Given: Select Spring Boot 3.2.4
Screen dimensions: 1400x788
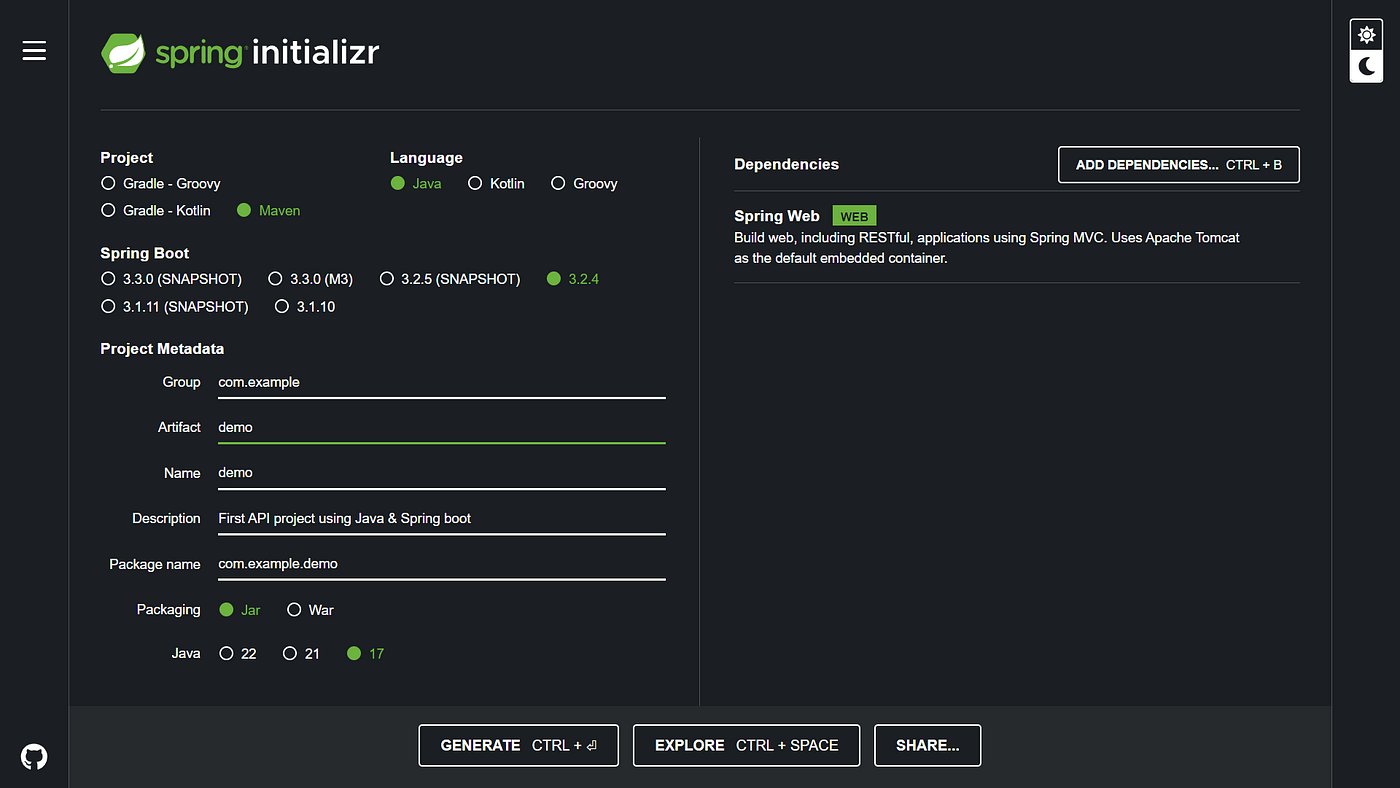Looking at the screenshot, I should (x=573, y=279).
